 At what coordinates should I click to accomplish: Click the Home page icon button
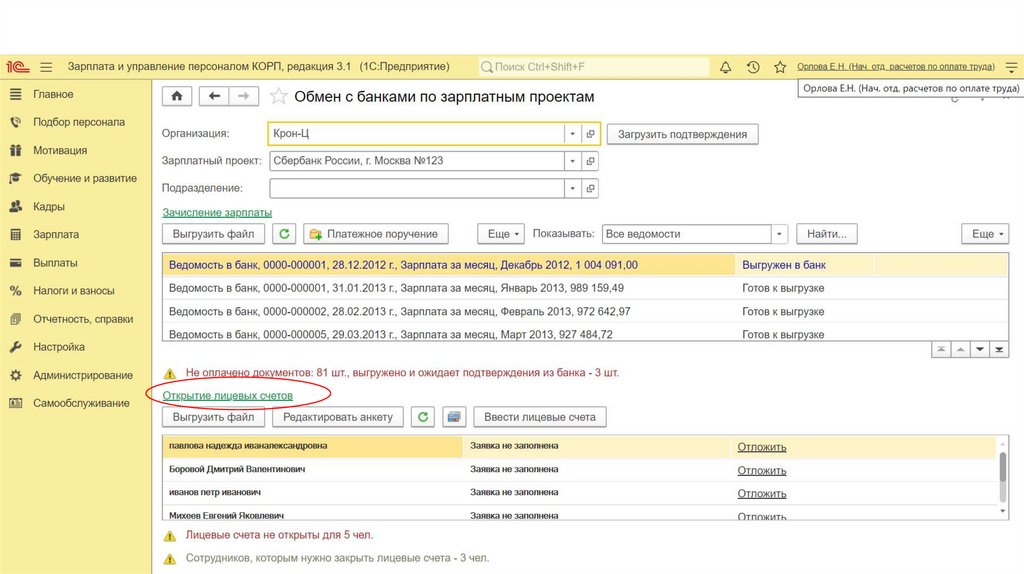[x=177, y=96]
